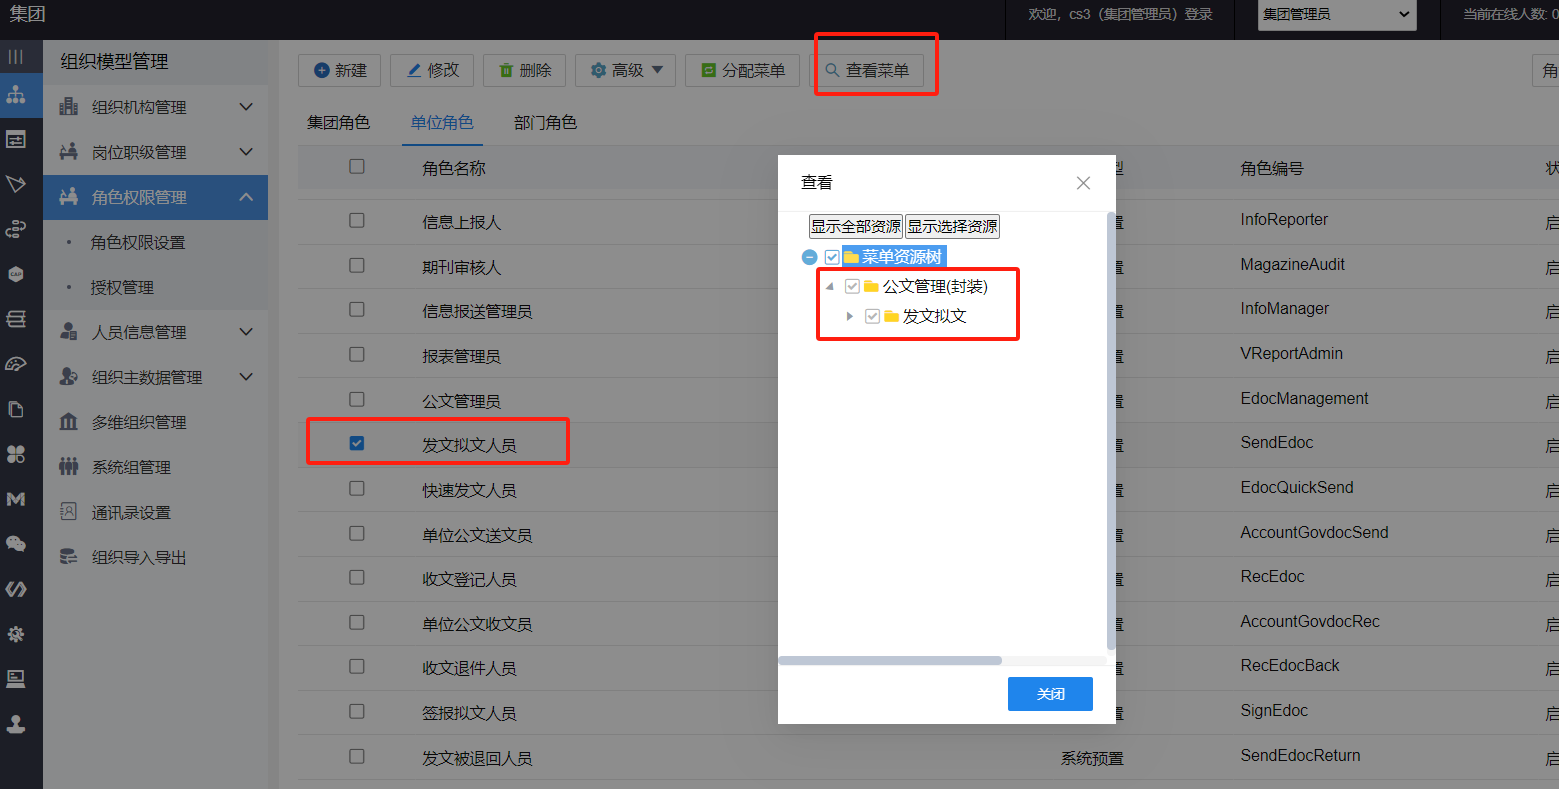The height and width of the screenshot is (789, 1559).
Task: Click the database icon beside 组织导入导出
Action: click(x=69, y=557)
